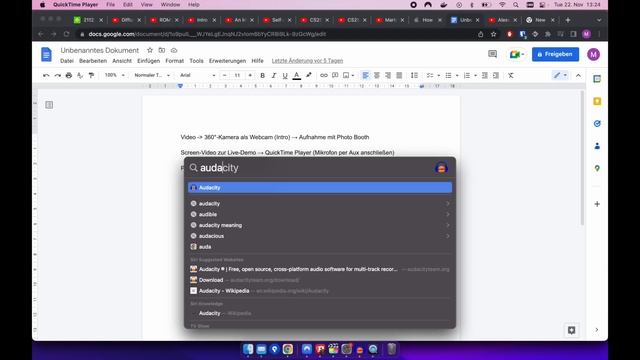Select Audacity top hit in Spotlight
640x360 pixels.
[x=320, y=188]
